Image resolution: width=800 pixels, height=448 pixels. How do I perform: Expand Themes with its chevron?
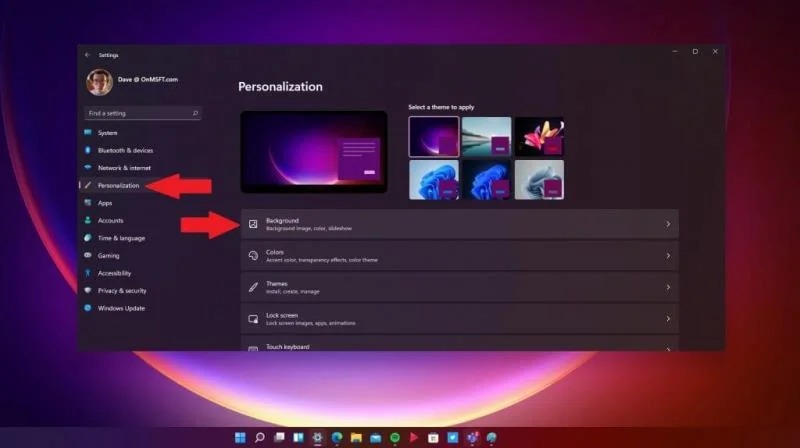click(x=668, y=287)
